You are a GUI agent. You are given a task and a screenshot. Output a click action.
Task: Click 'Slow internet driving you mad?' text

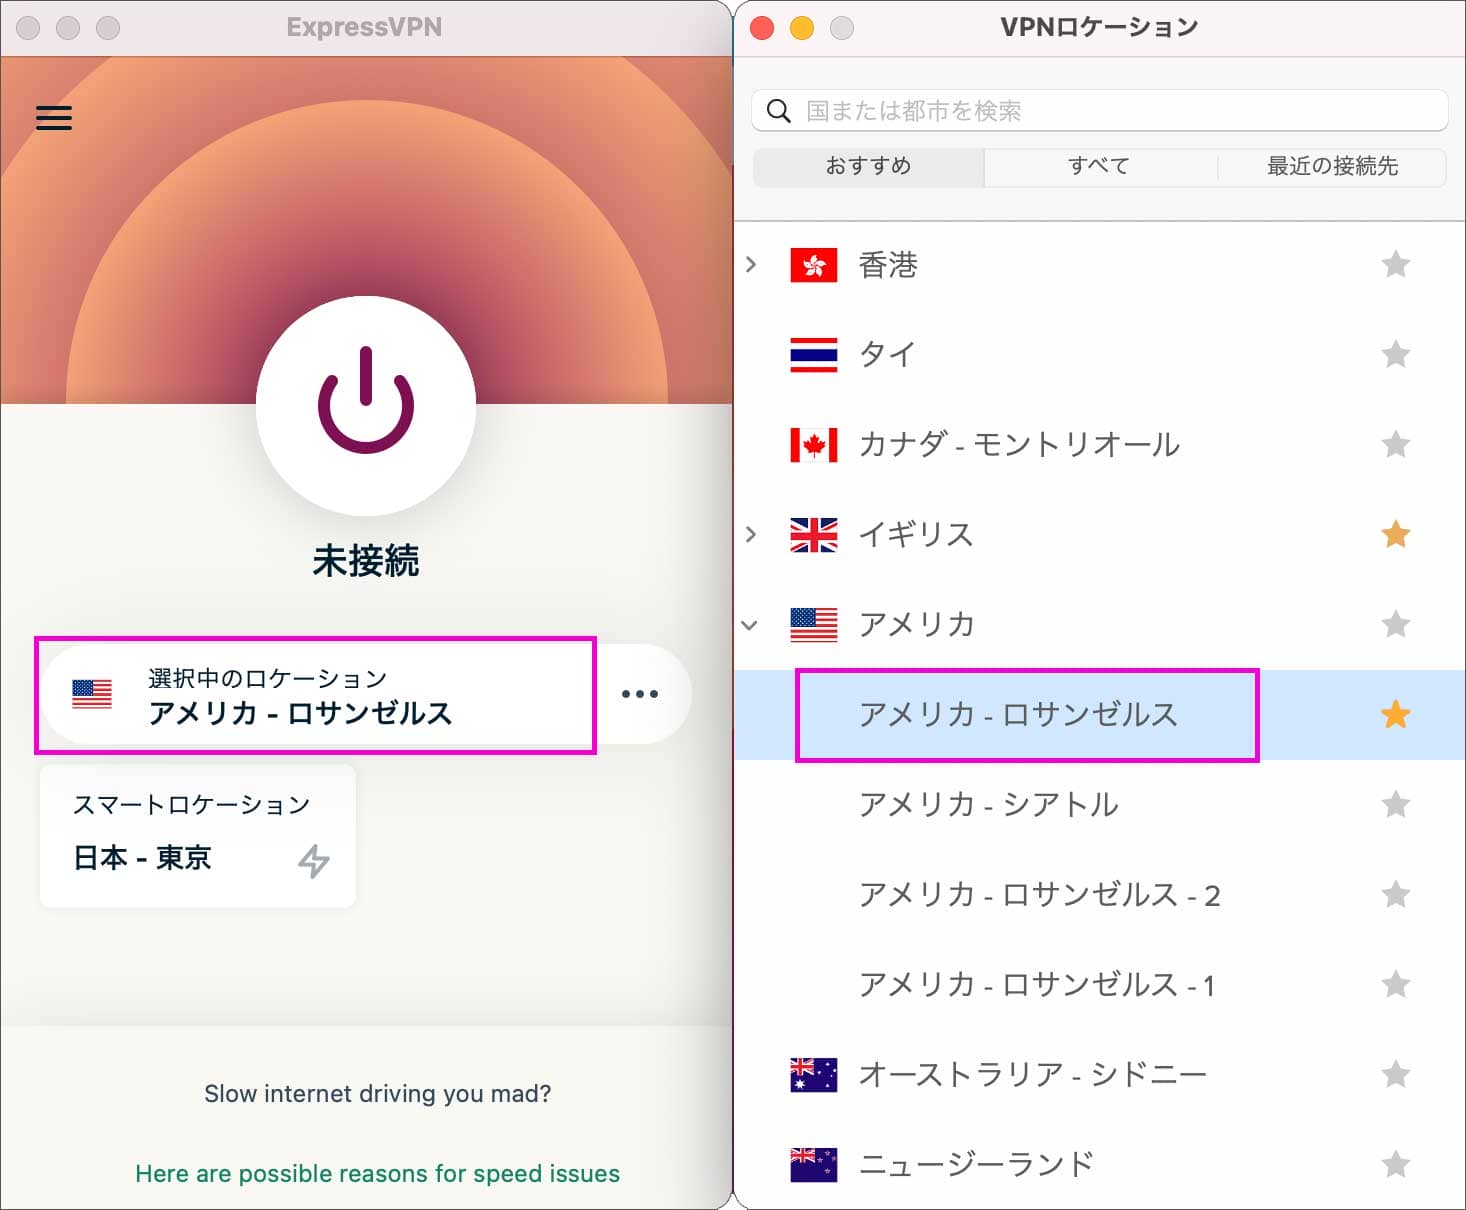(378, 1094)
